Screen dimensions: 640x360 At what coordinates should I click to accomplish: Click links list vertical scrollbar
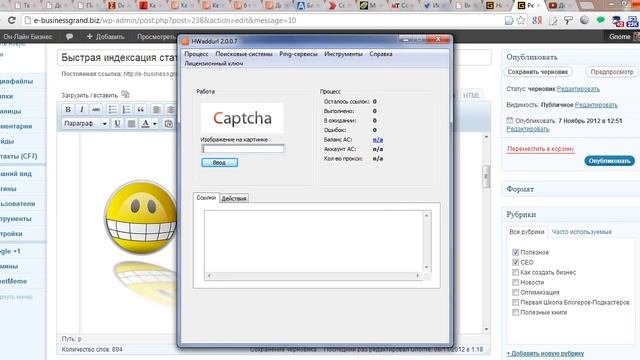click(427, 241)
